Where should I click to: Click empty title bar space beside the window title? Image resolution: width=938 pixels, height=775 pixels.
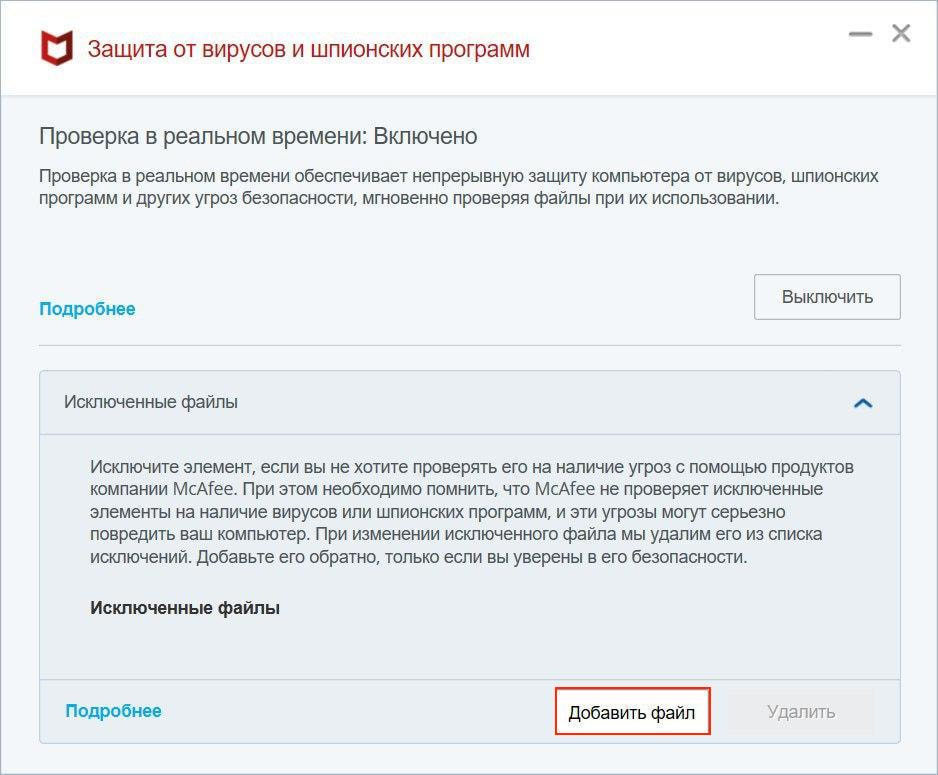680,49
